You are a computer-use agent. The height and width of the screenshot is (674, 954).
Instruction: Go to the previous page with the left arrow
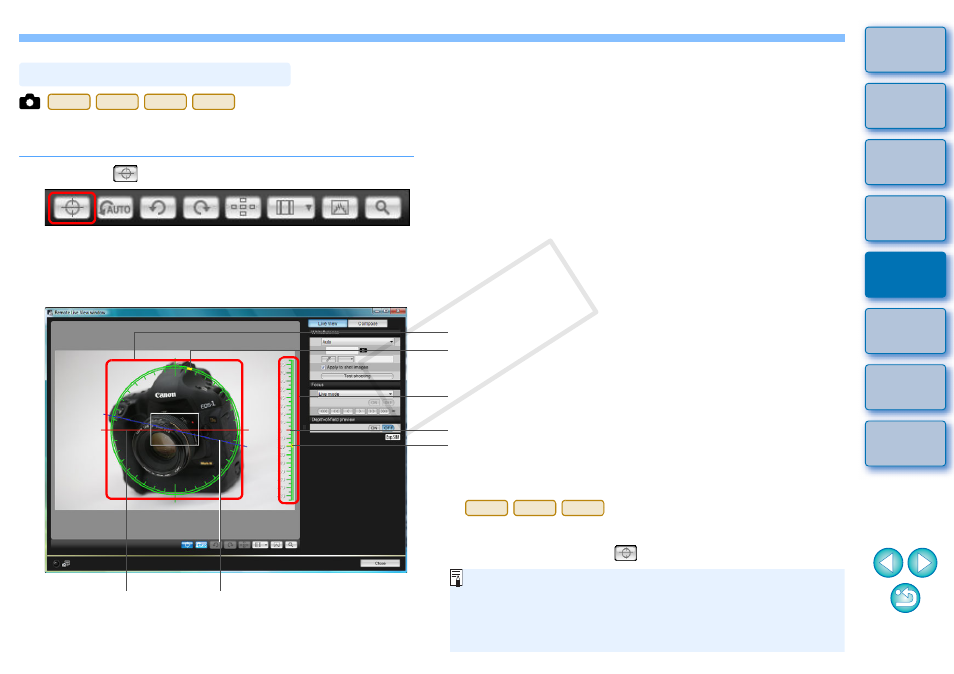coord(888,563)
